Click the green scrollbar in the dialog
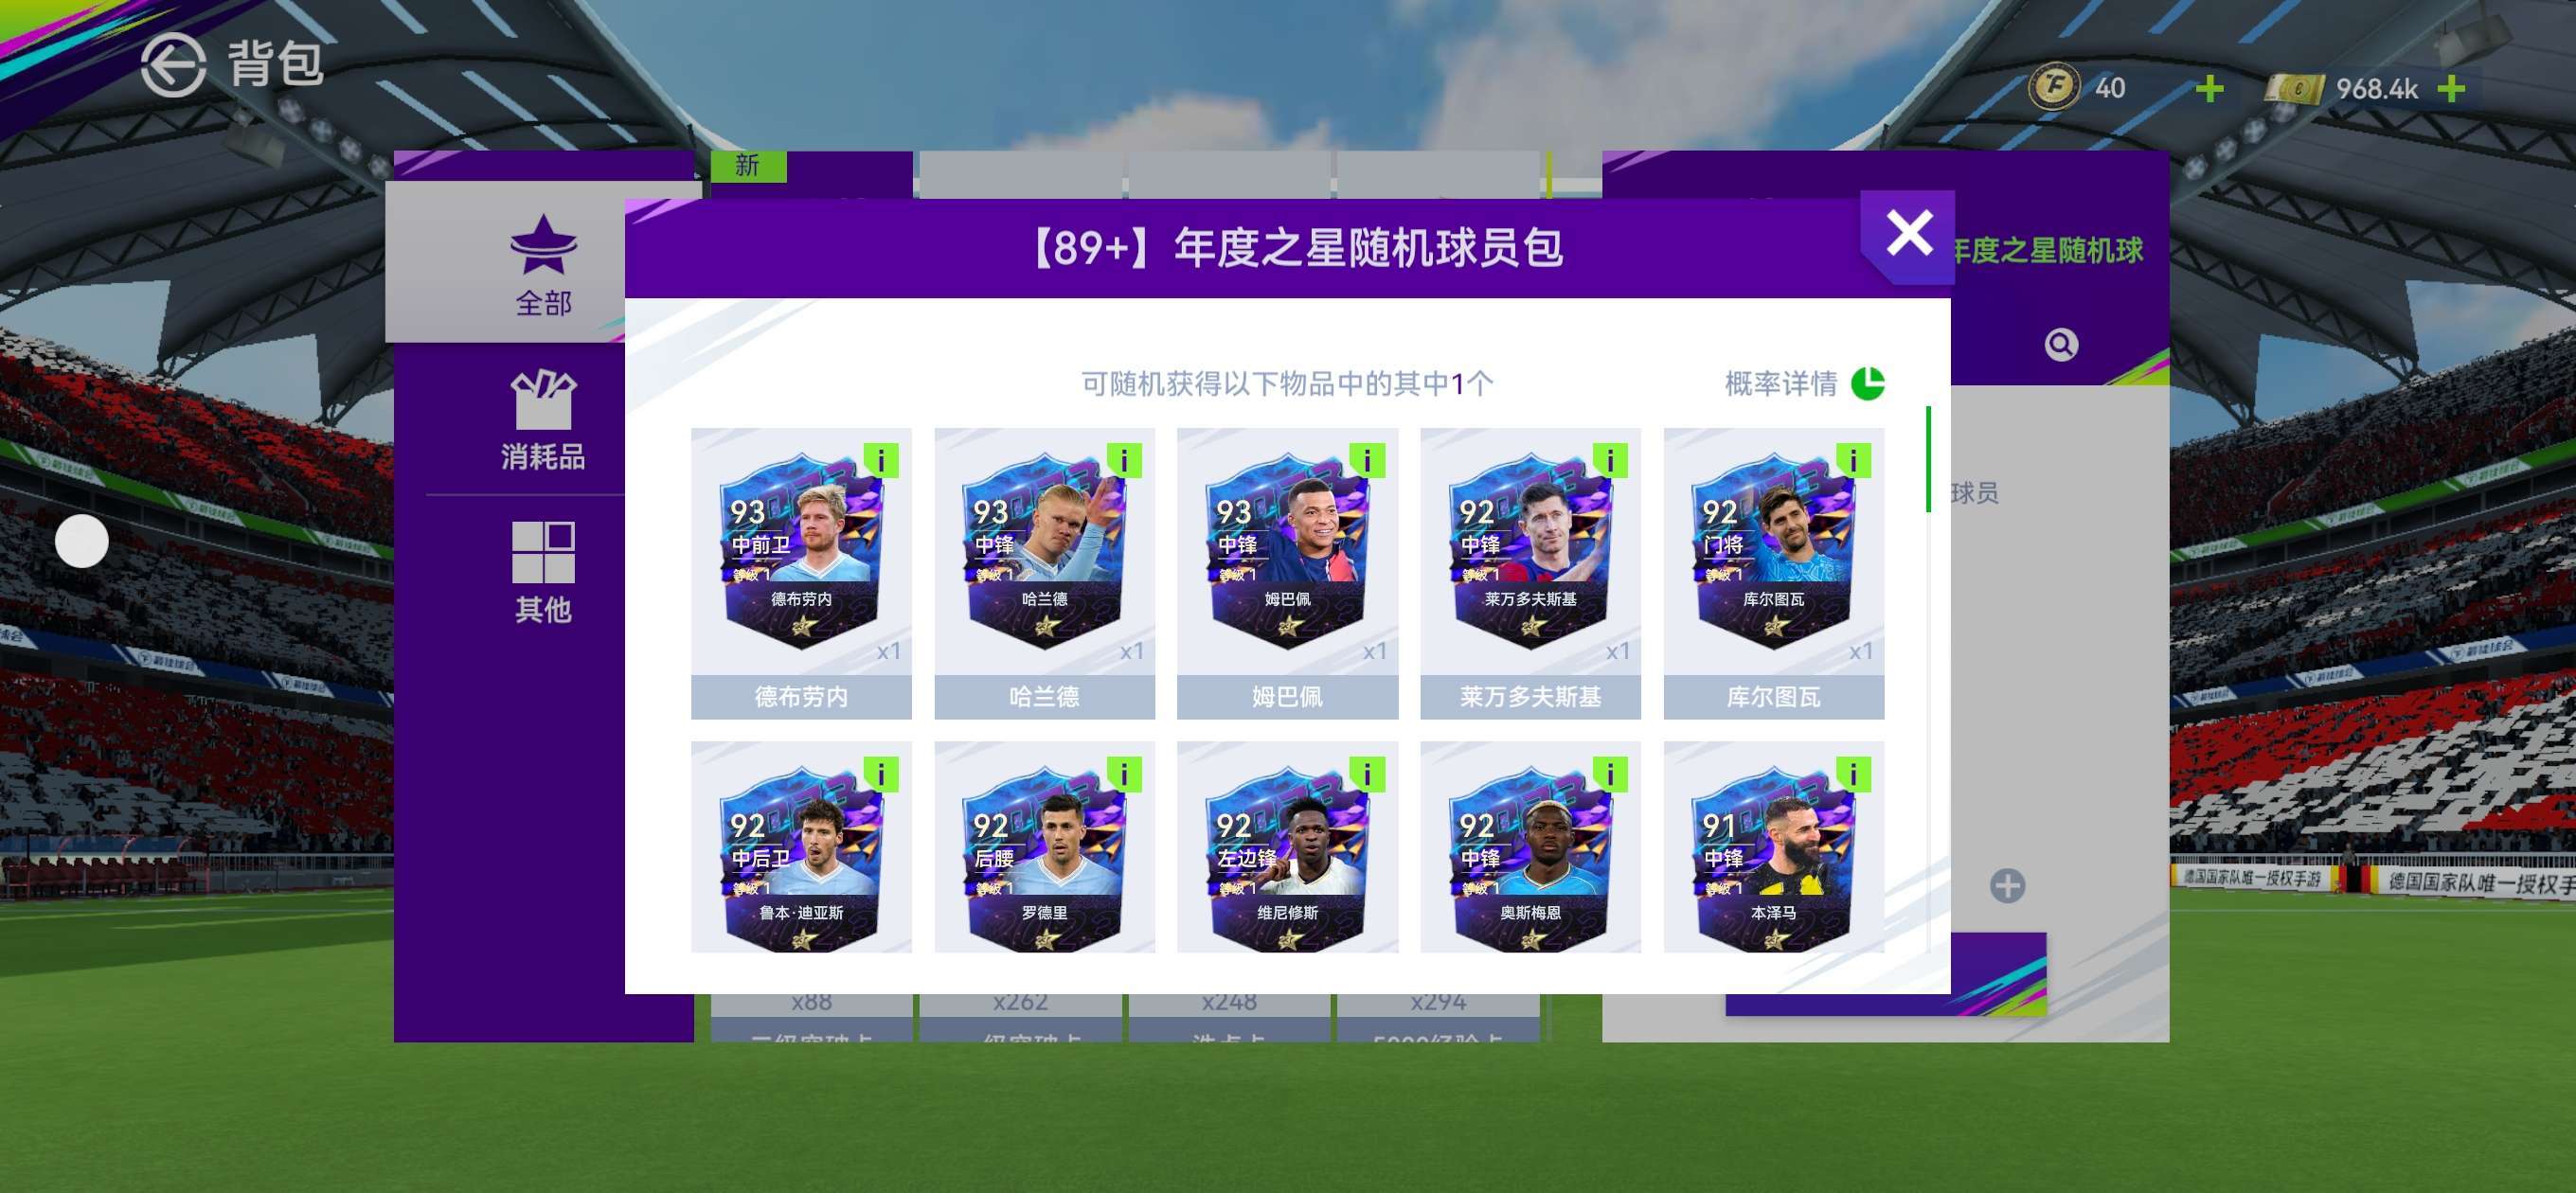The height and width of the screenshot is (1193, 2576). [1928, 459]
